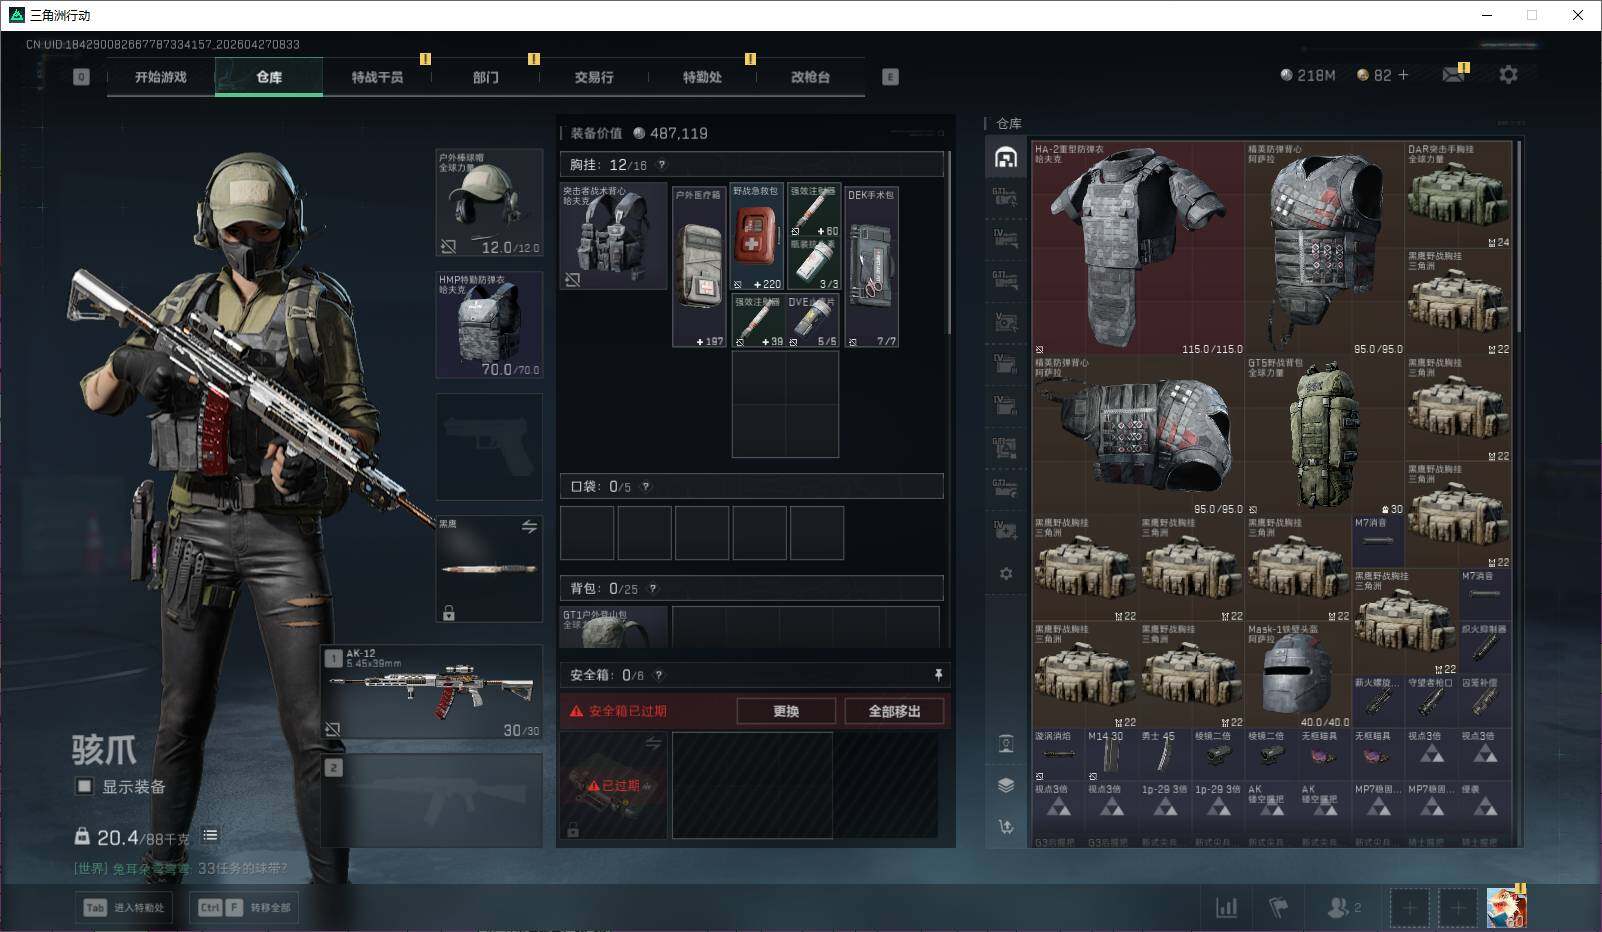Select the 勇士 45 magazine item
This screenshot has width=1602, height=932.
1164,755
